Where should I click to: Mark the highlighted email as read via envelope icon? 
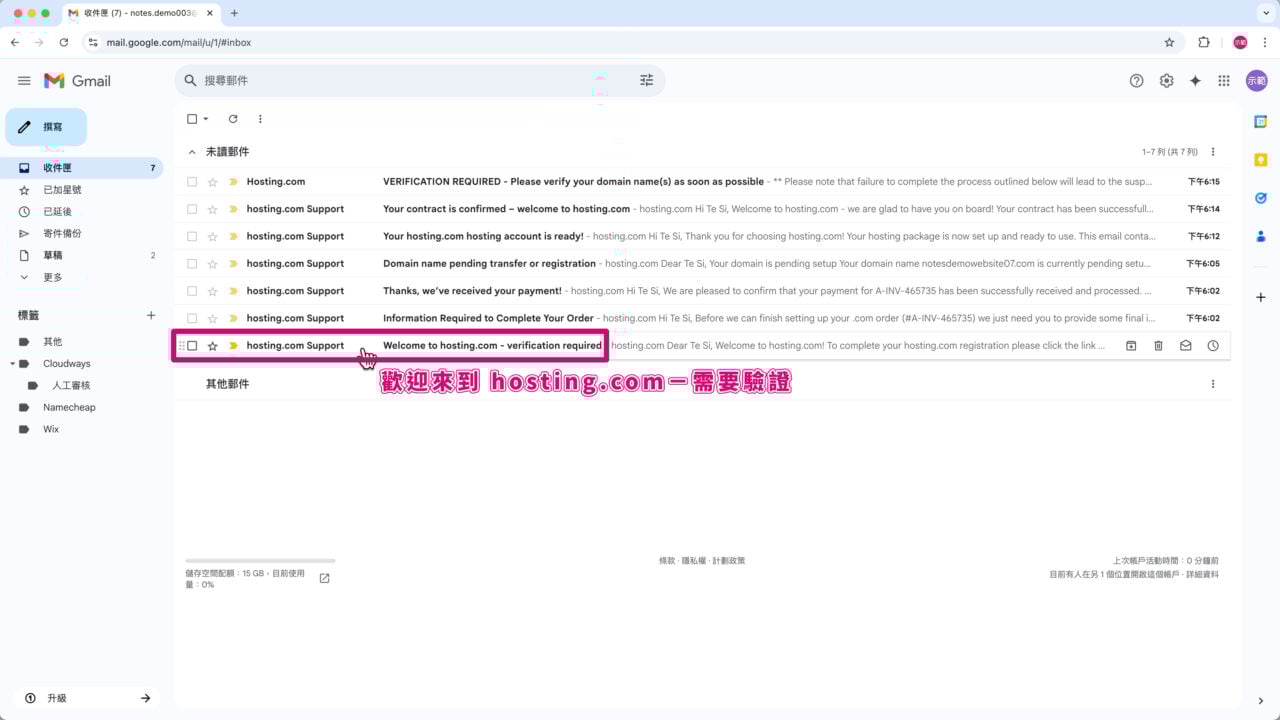1185,345
